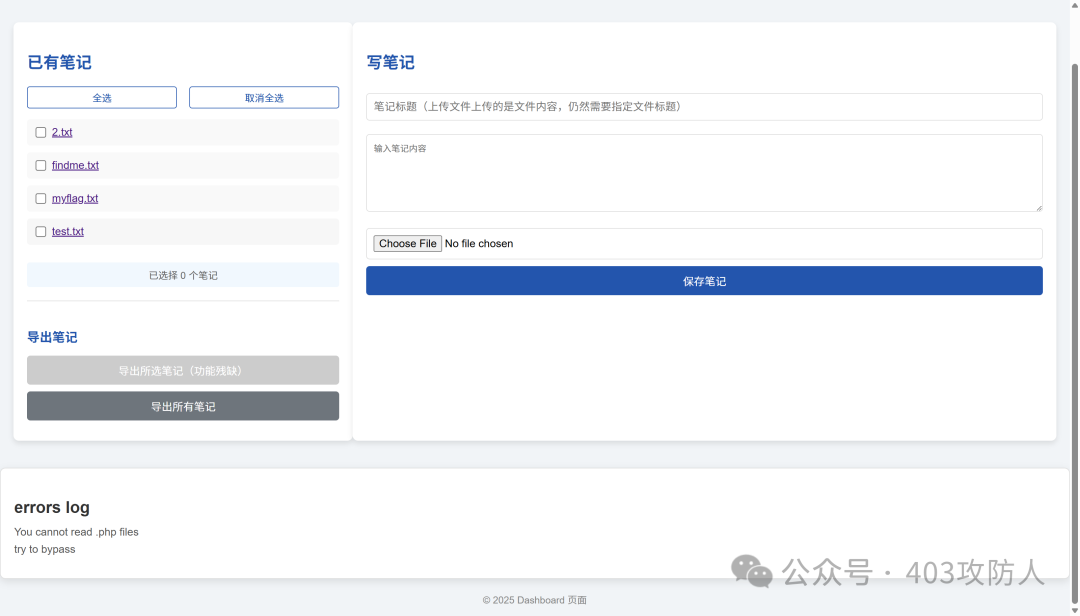This screenshot has height=616, width=1080.
Task: Export all notes with 导出所有笔记
Action: click(x=183, y=406)
